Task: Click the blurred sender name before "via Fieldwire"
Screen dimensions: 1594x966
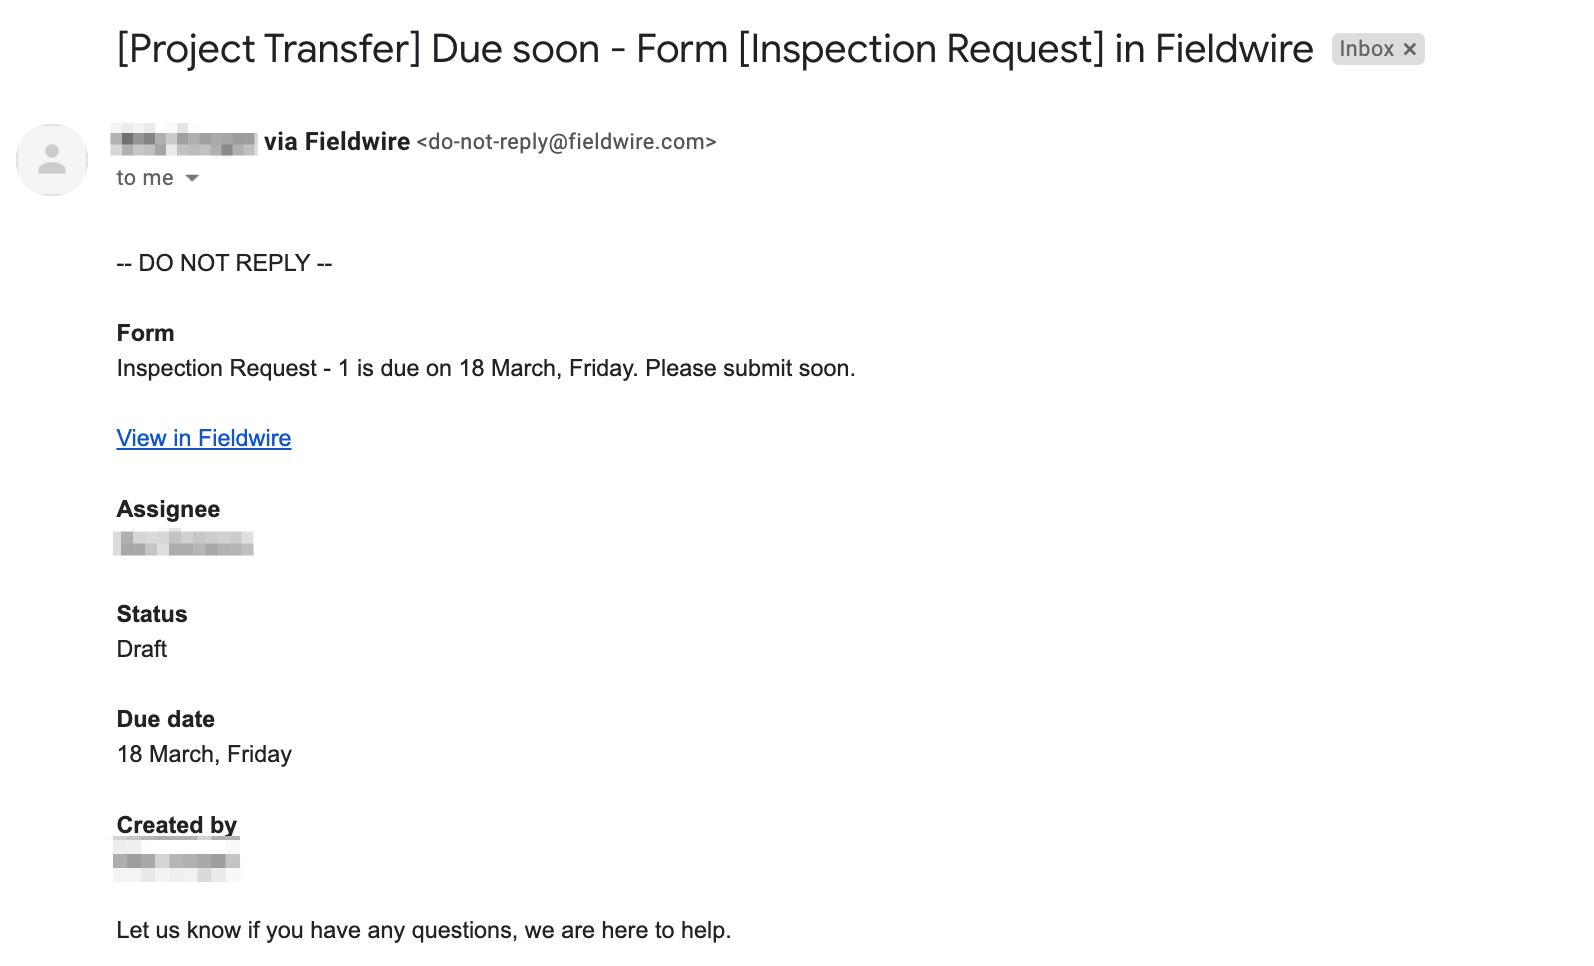Action: [184, 142]
